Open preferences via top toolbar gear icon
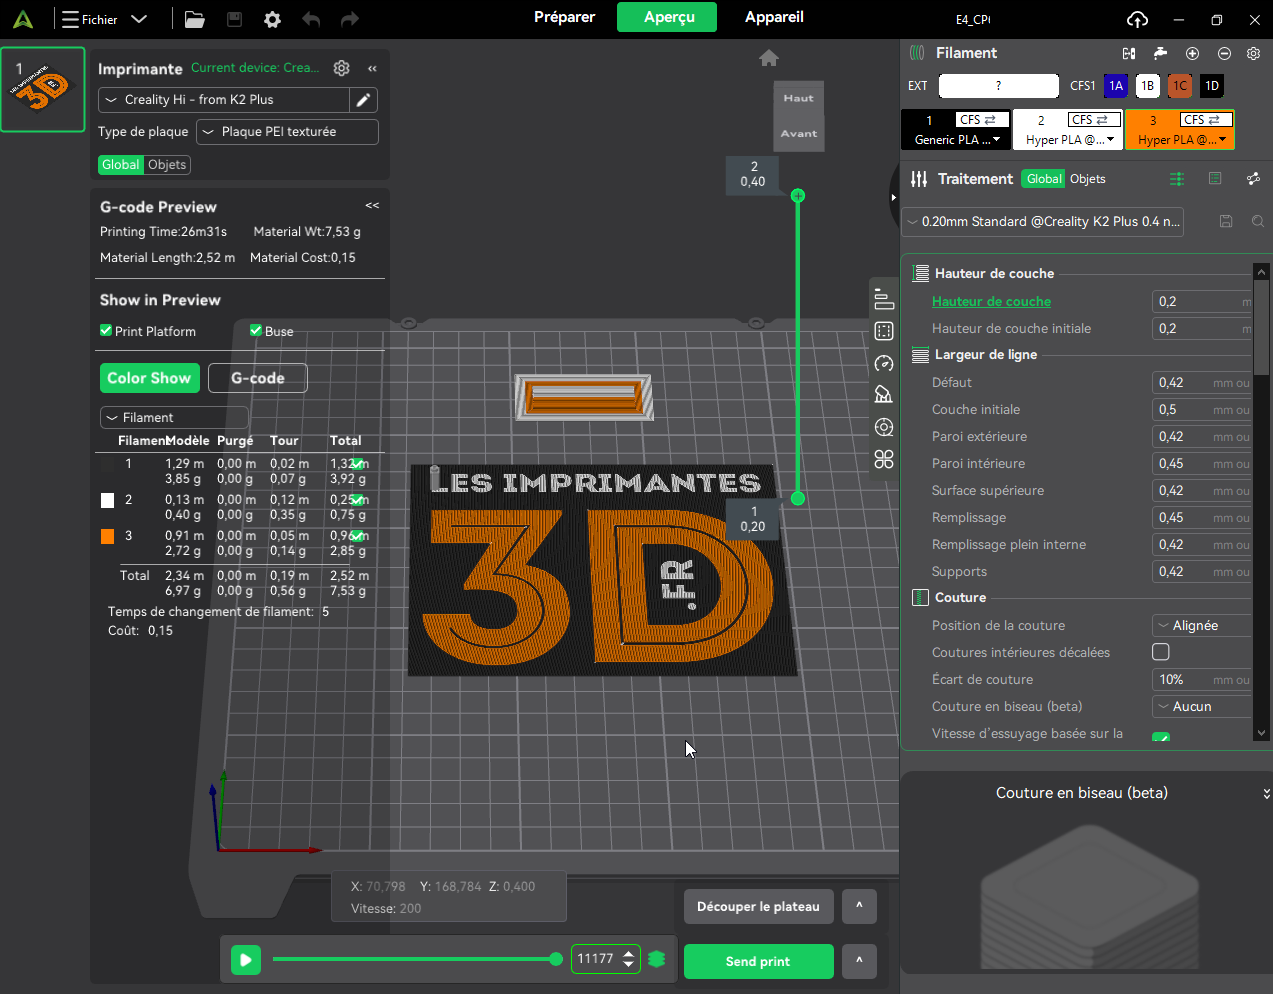 click(x=272, y=19)
